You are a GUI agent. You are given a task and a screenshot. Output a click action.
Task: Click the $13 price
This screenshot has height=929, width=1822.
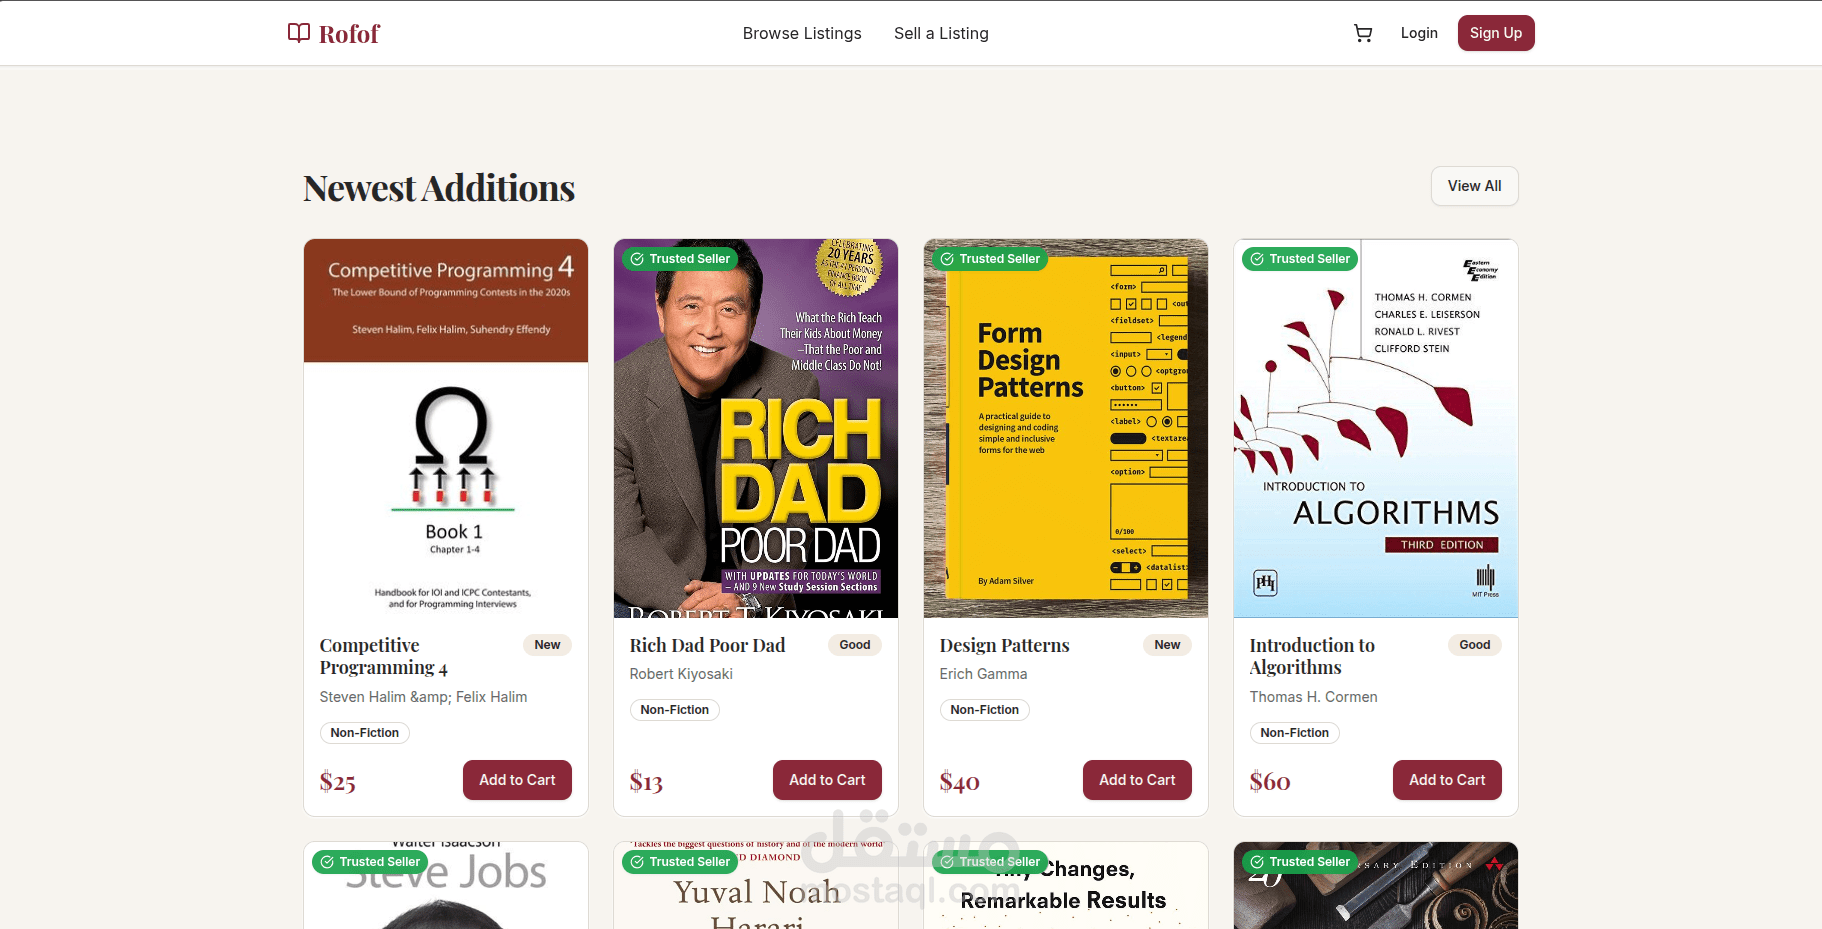646,781
